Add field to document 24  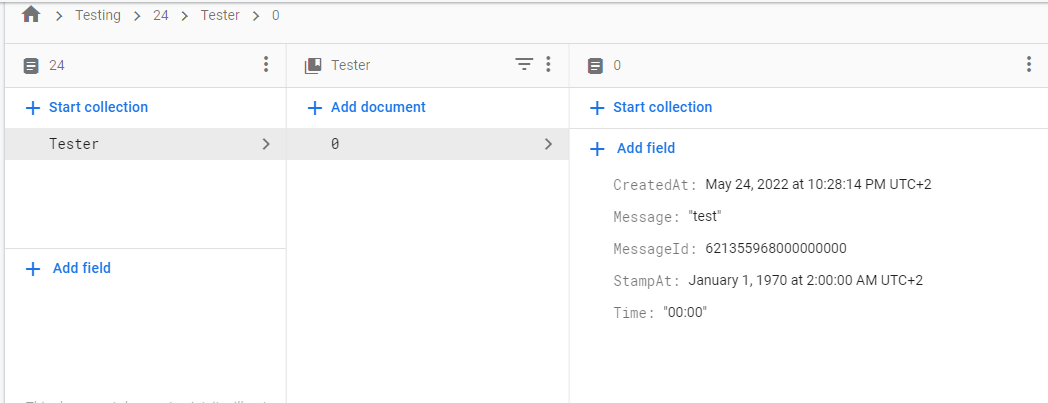coord(81,268)
